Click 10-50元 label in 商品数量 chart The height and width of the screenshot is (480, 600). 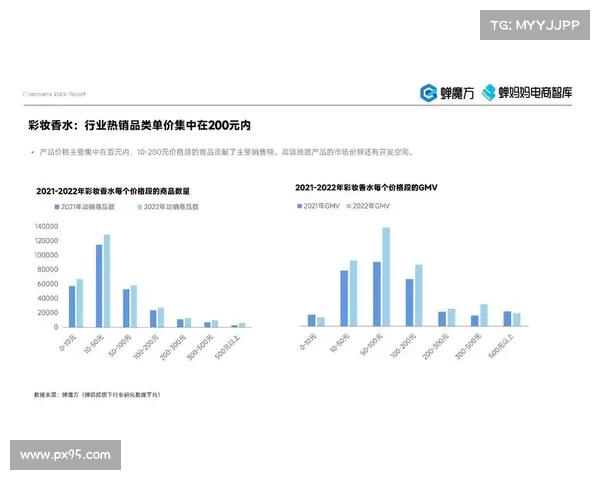click(94, 344)
